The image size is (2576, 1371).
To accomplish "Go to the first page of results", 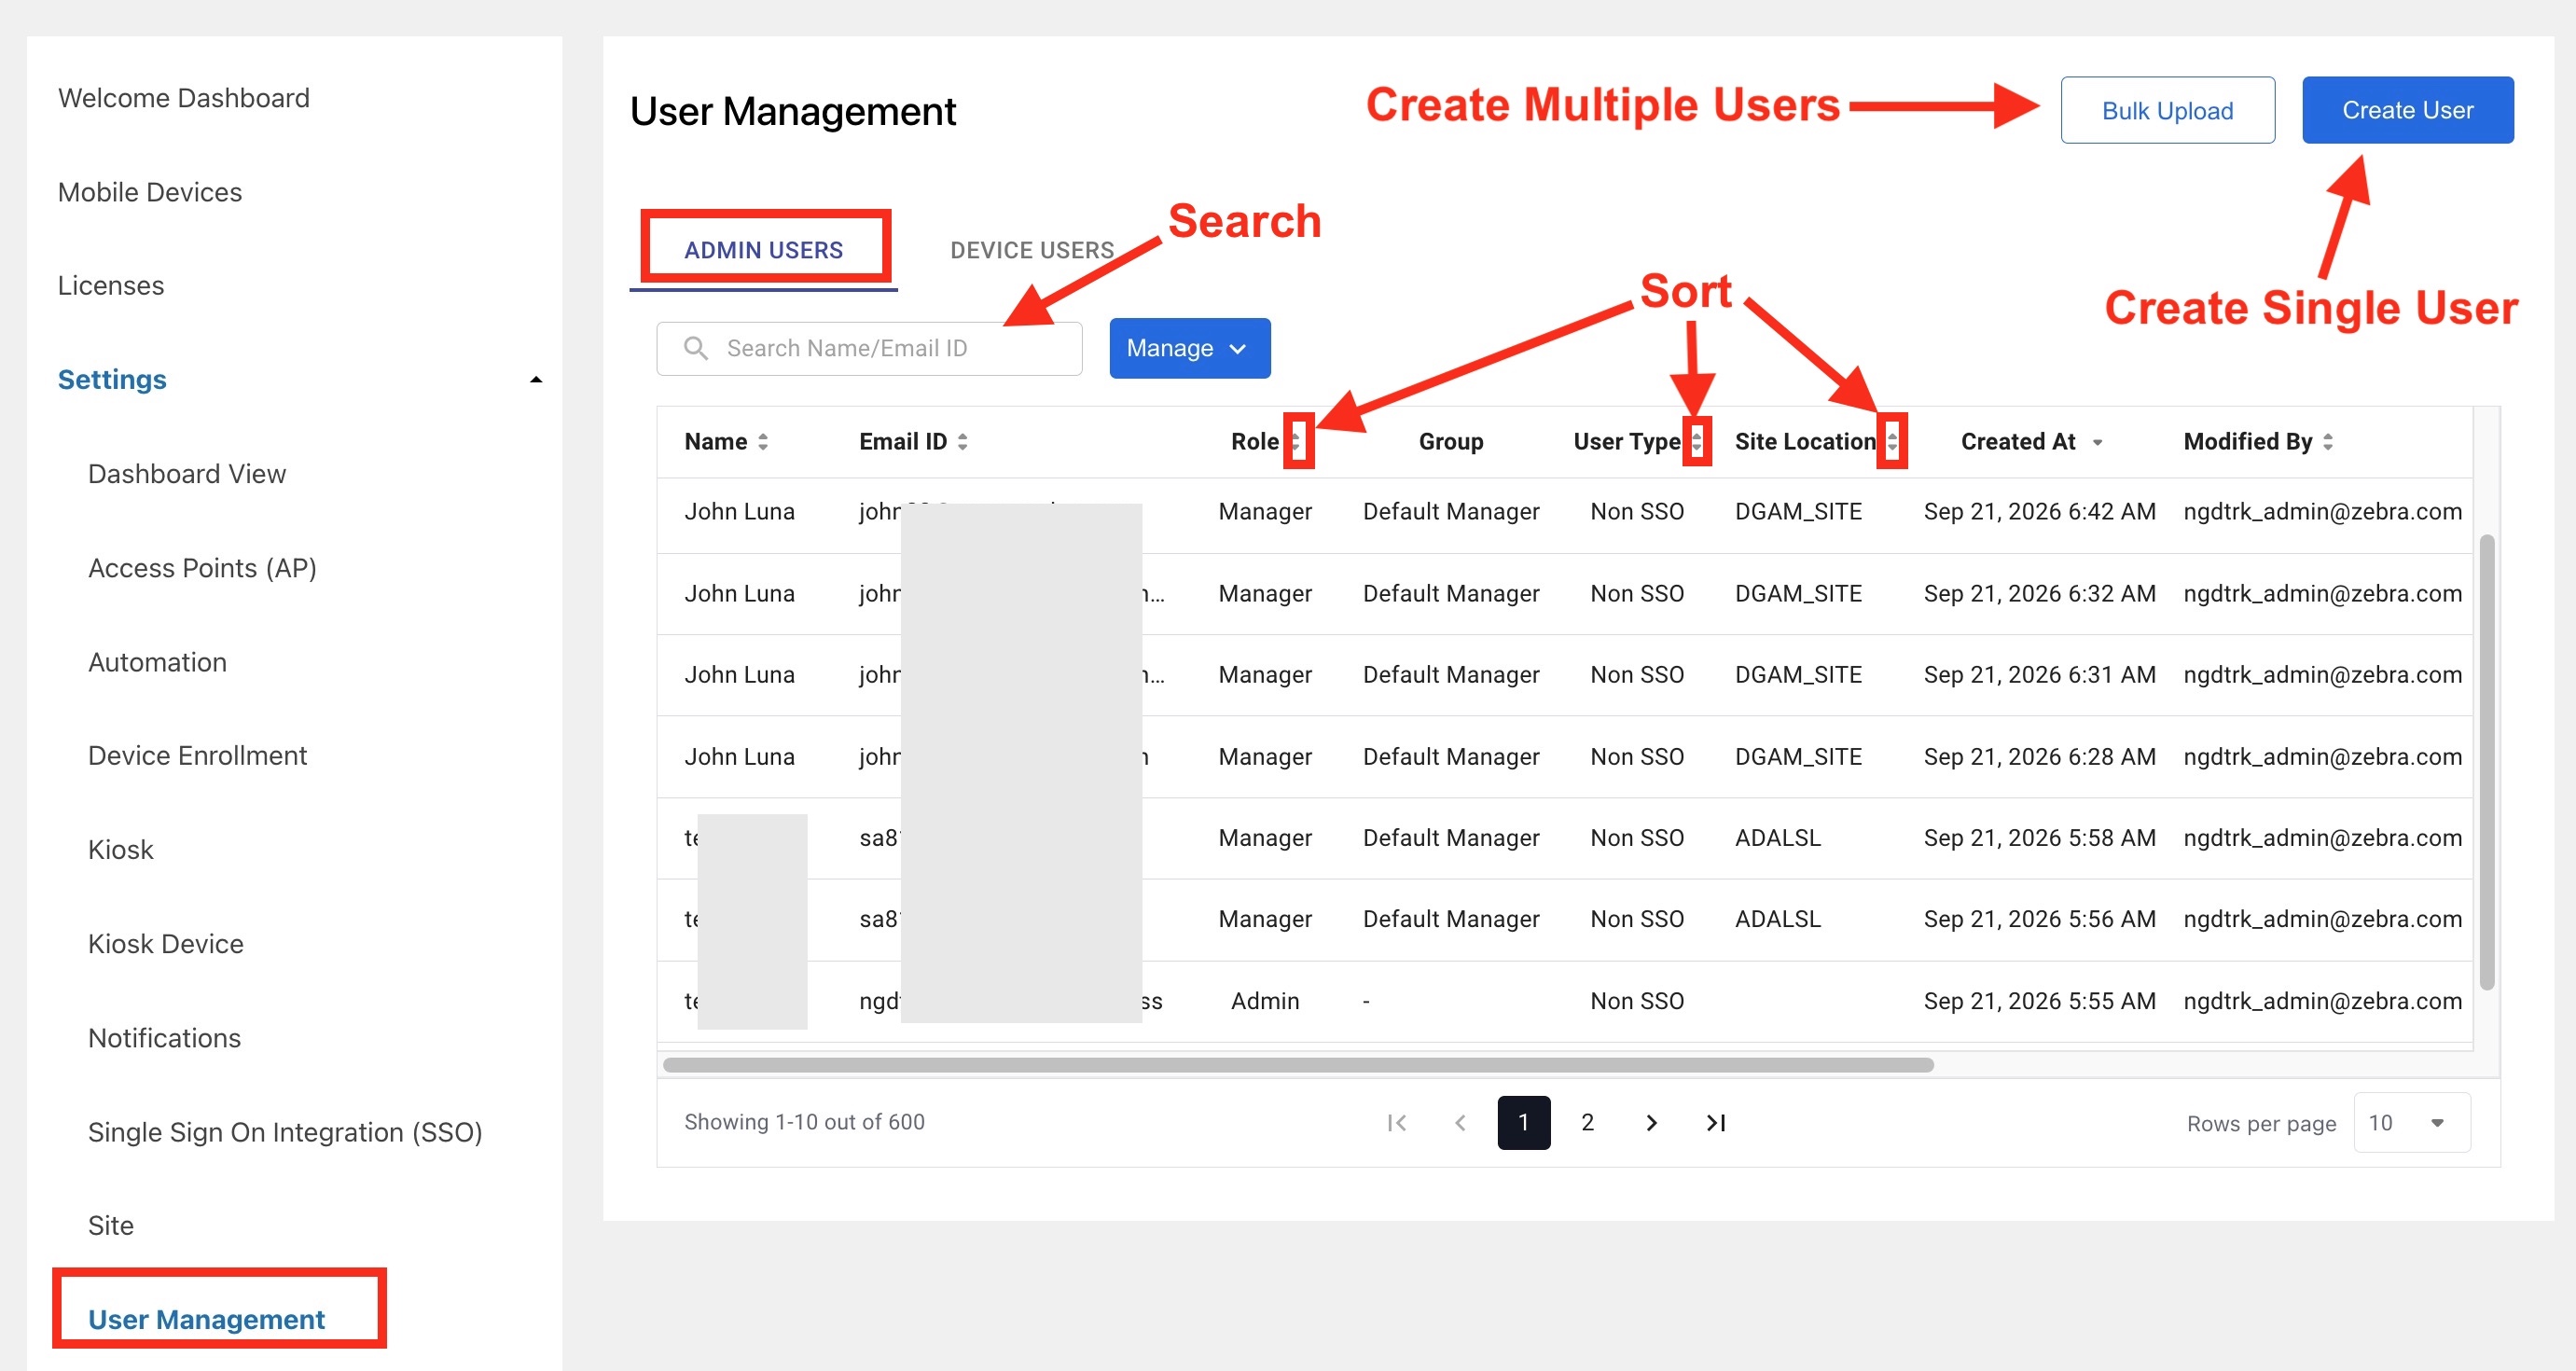I will [1397, 1123].
